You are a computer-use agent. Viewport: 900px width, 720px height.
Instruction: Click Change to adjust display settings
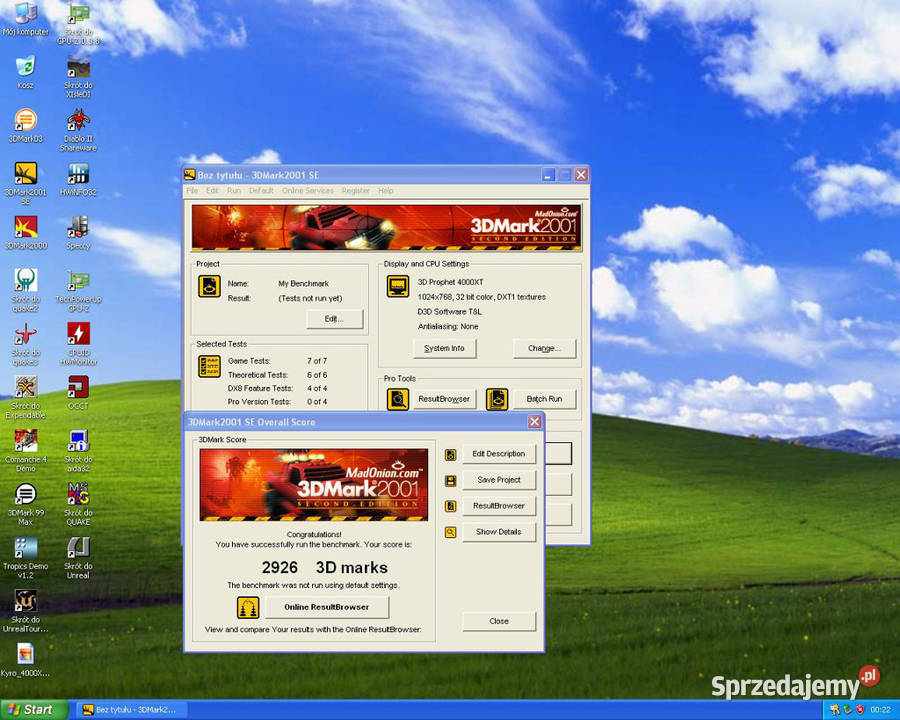[543, 348]
